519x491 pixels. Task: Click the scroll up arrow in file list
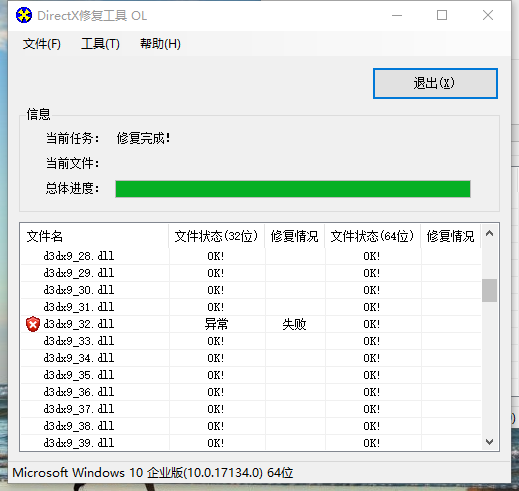(x=489, y=234)
